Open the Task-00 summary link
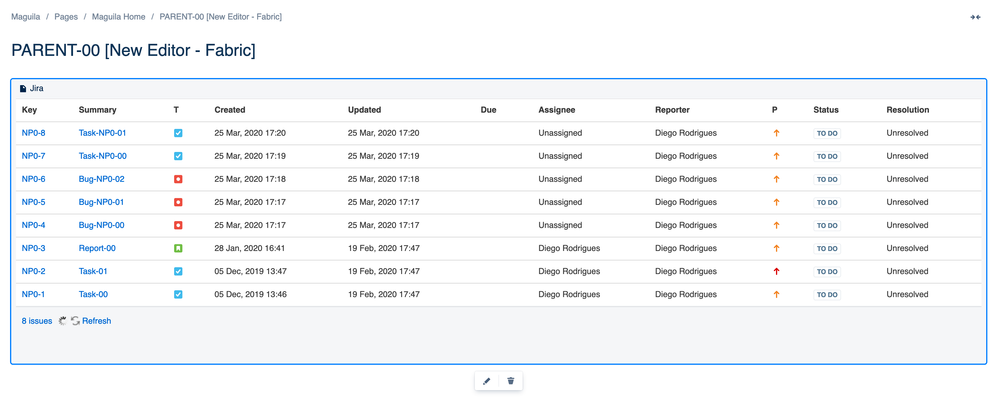Image resolution: width=998 pixels, height=418 pixels. 93,295
